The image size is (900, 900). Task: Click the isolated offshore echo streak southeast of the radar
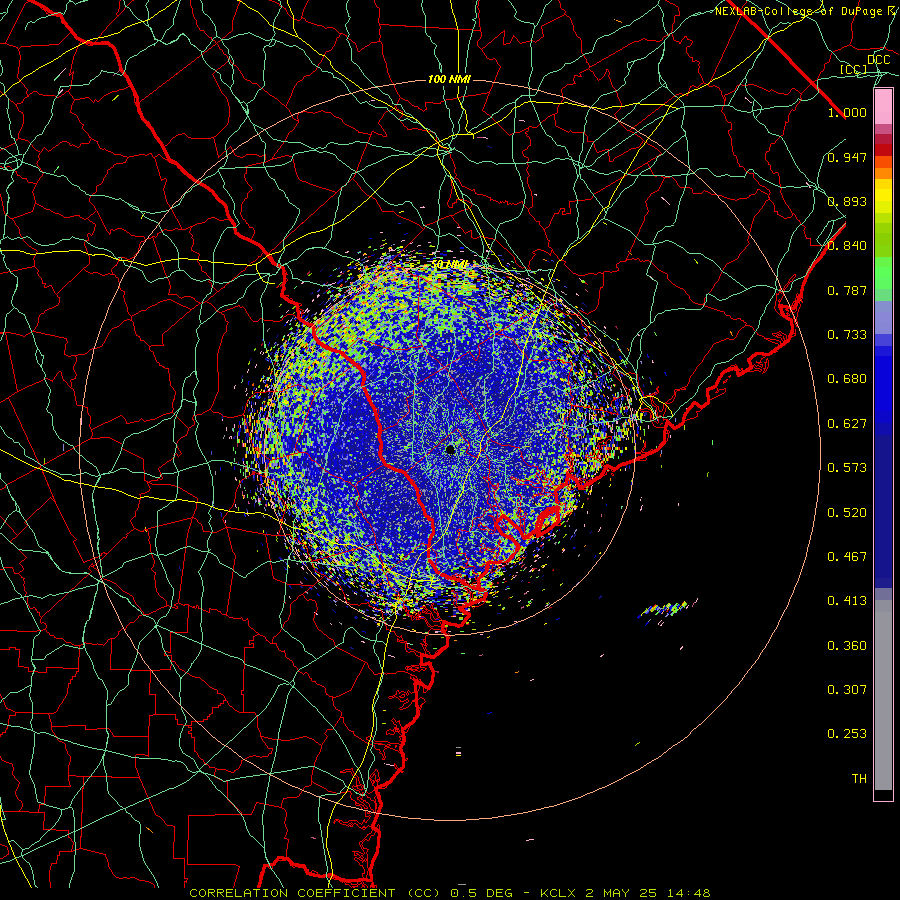click(666, 610)
